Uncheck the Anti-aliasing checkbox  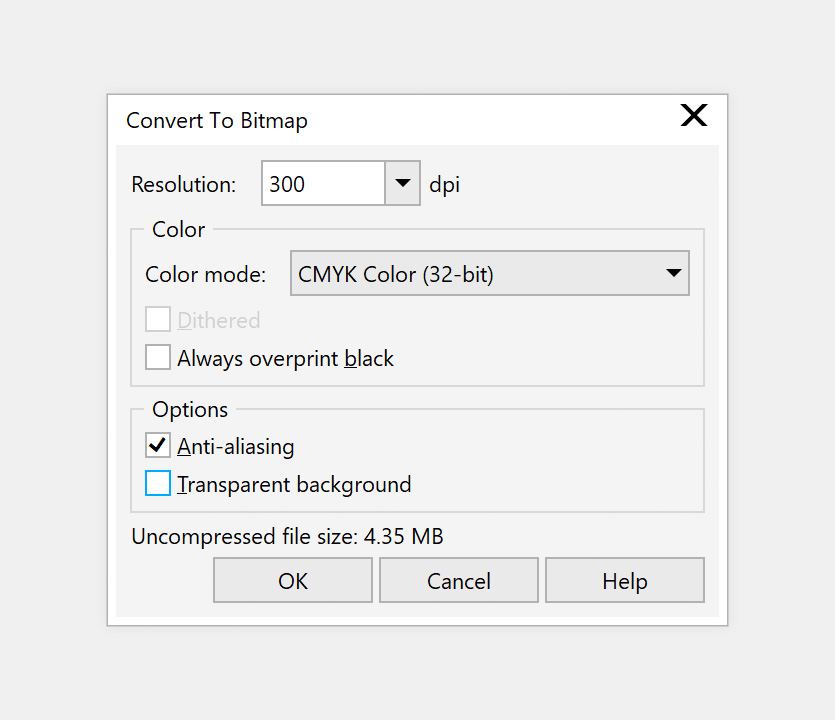(x=158, y=445)
